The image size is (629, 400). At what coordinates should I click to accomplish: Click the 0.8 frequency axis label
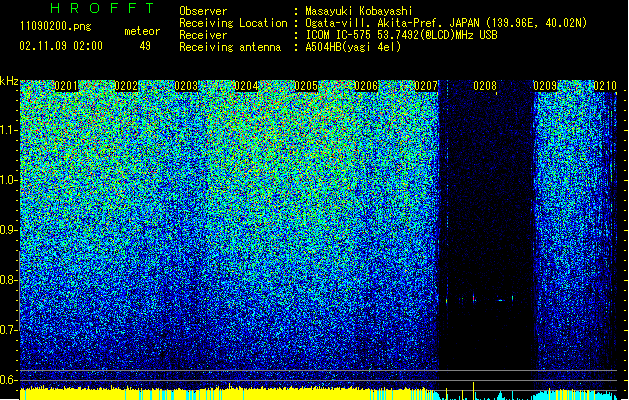pos(9,280)
